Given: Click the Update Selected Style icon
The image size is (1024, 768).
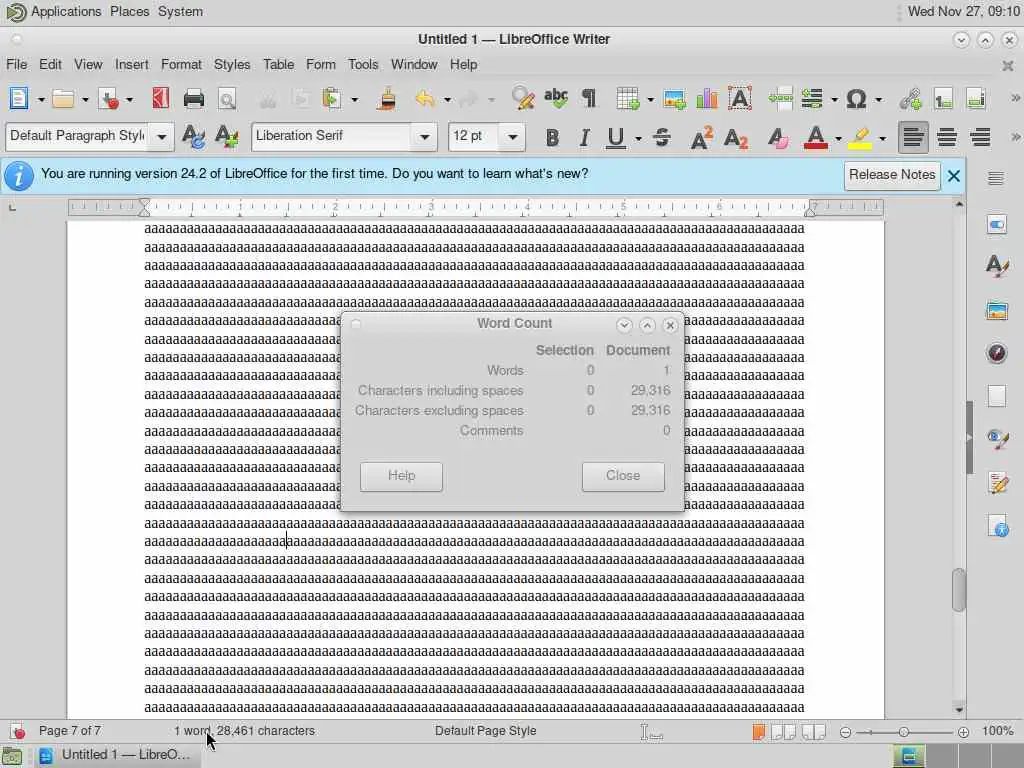Looking at the screenshot, I should point(193,136).
